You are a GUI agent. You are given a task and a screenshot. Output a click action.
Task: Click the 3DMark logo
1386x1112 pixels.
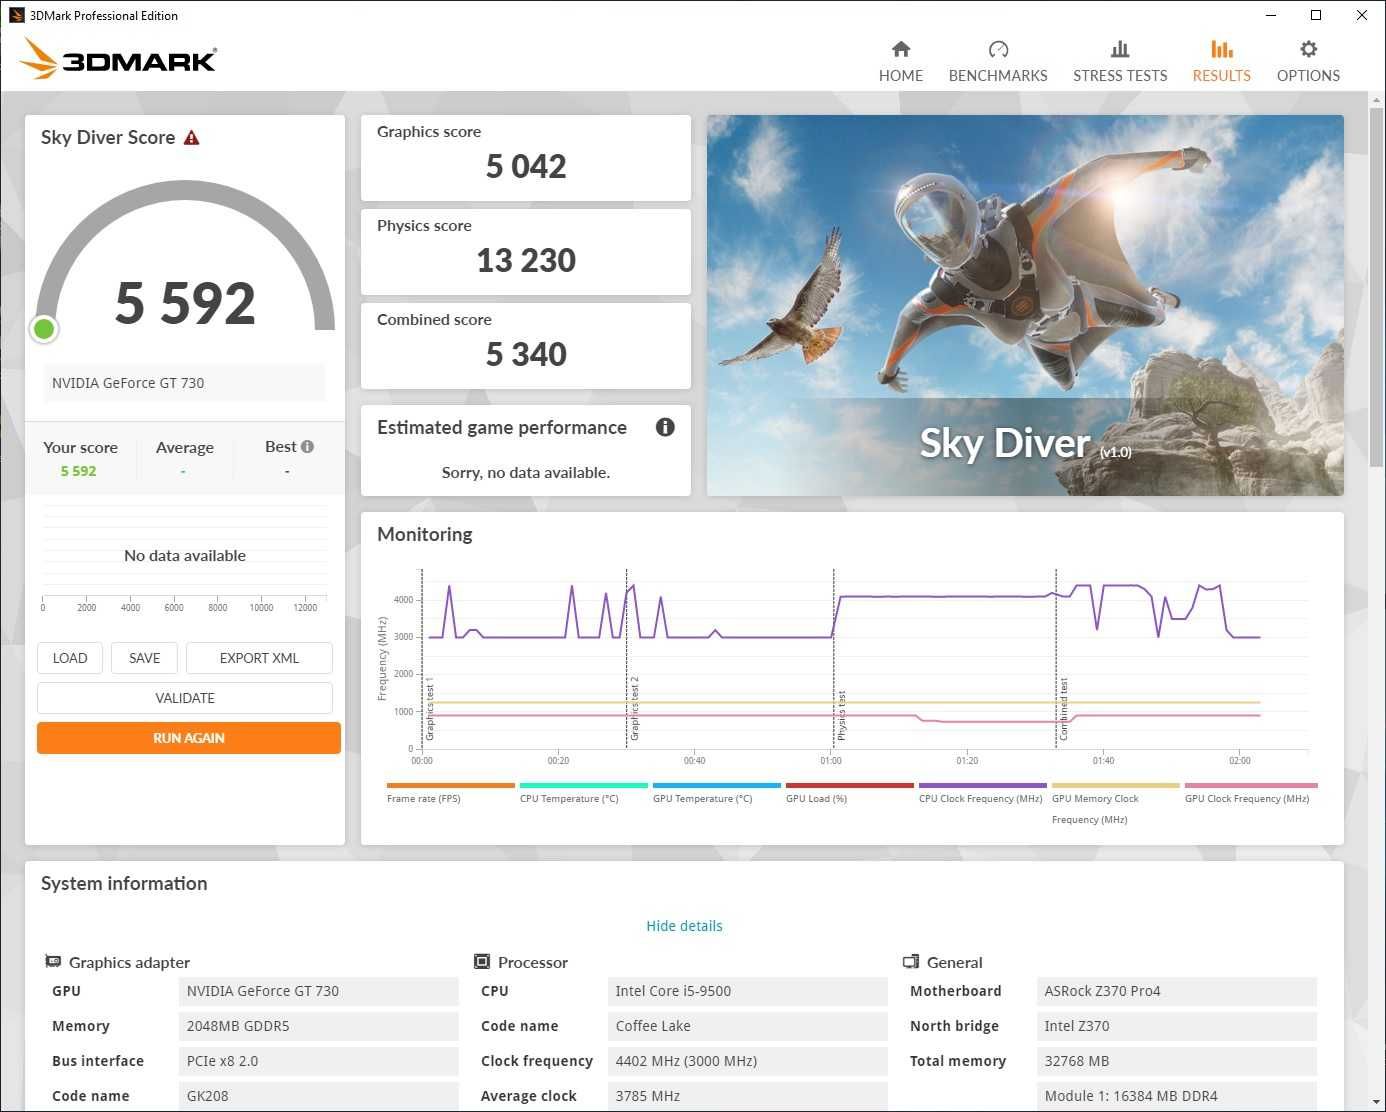(118, 59)
